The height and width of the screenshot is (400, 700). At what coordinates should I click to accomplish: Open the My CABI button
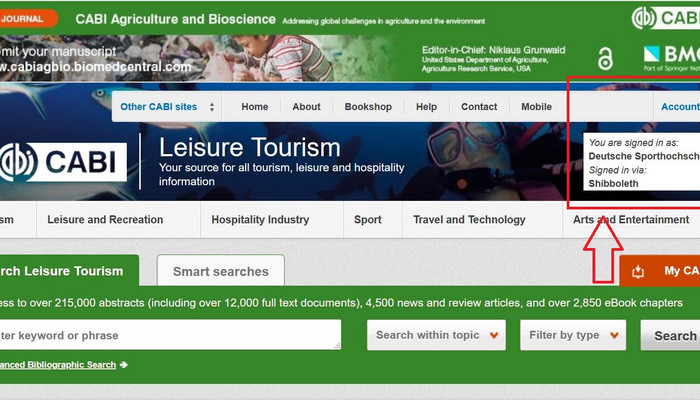pyautogui.click(x=660, y=271)
